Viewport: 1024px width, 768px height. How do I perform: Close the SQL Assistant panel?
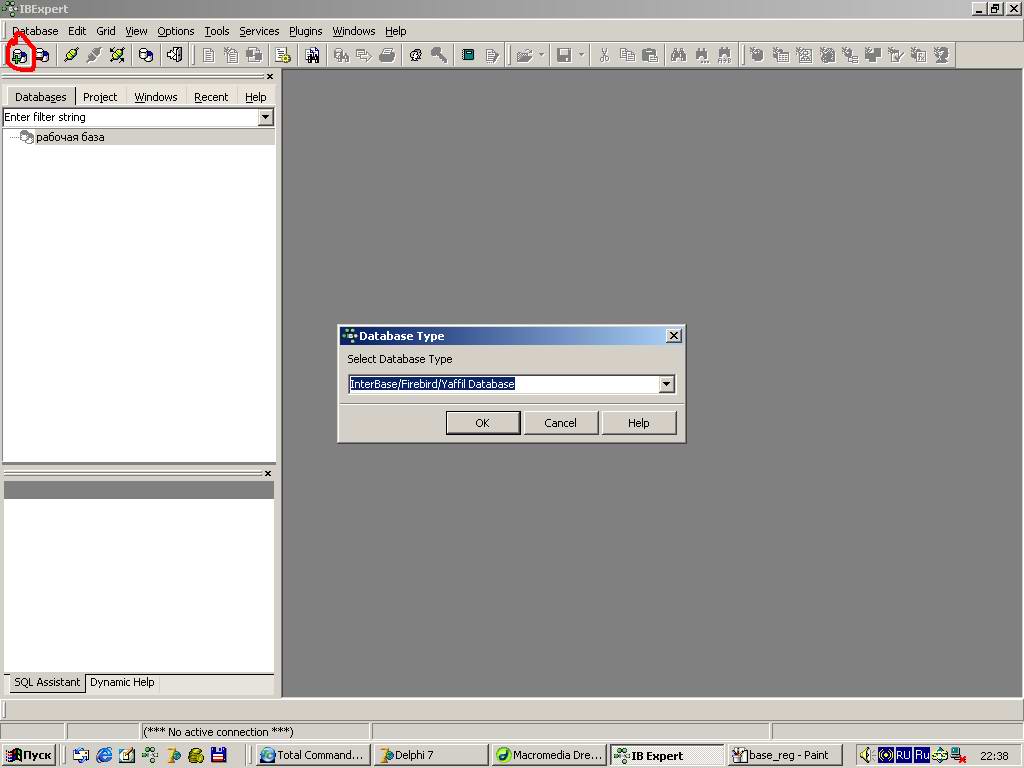point(268,473)
